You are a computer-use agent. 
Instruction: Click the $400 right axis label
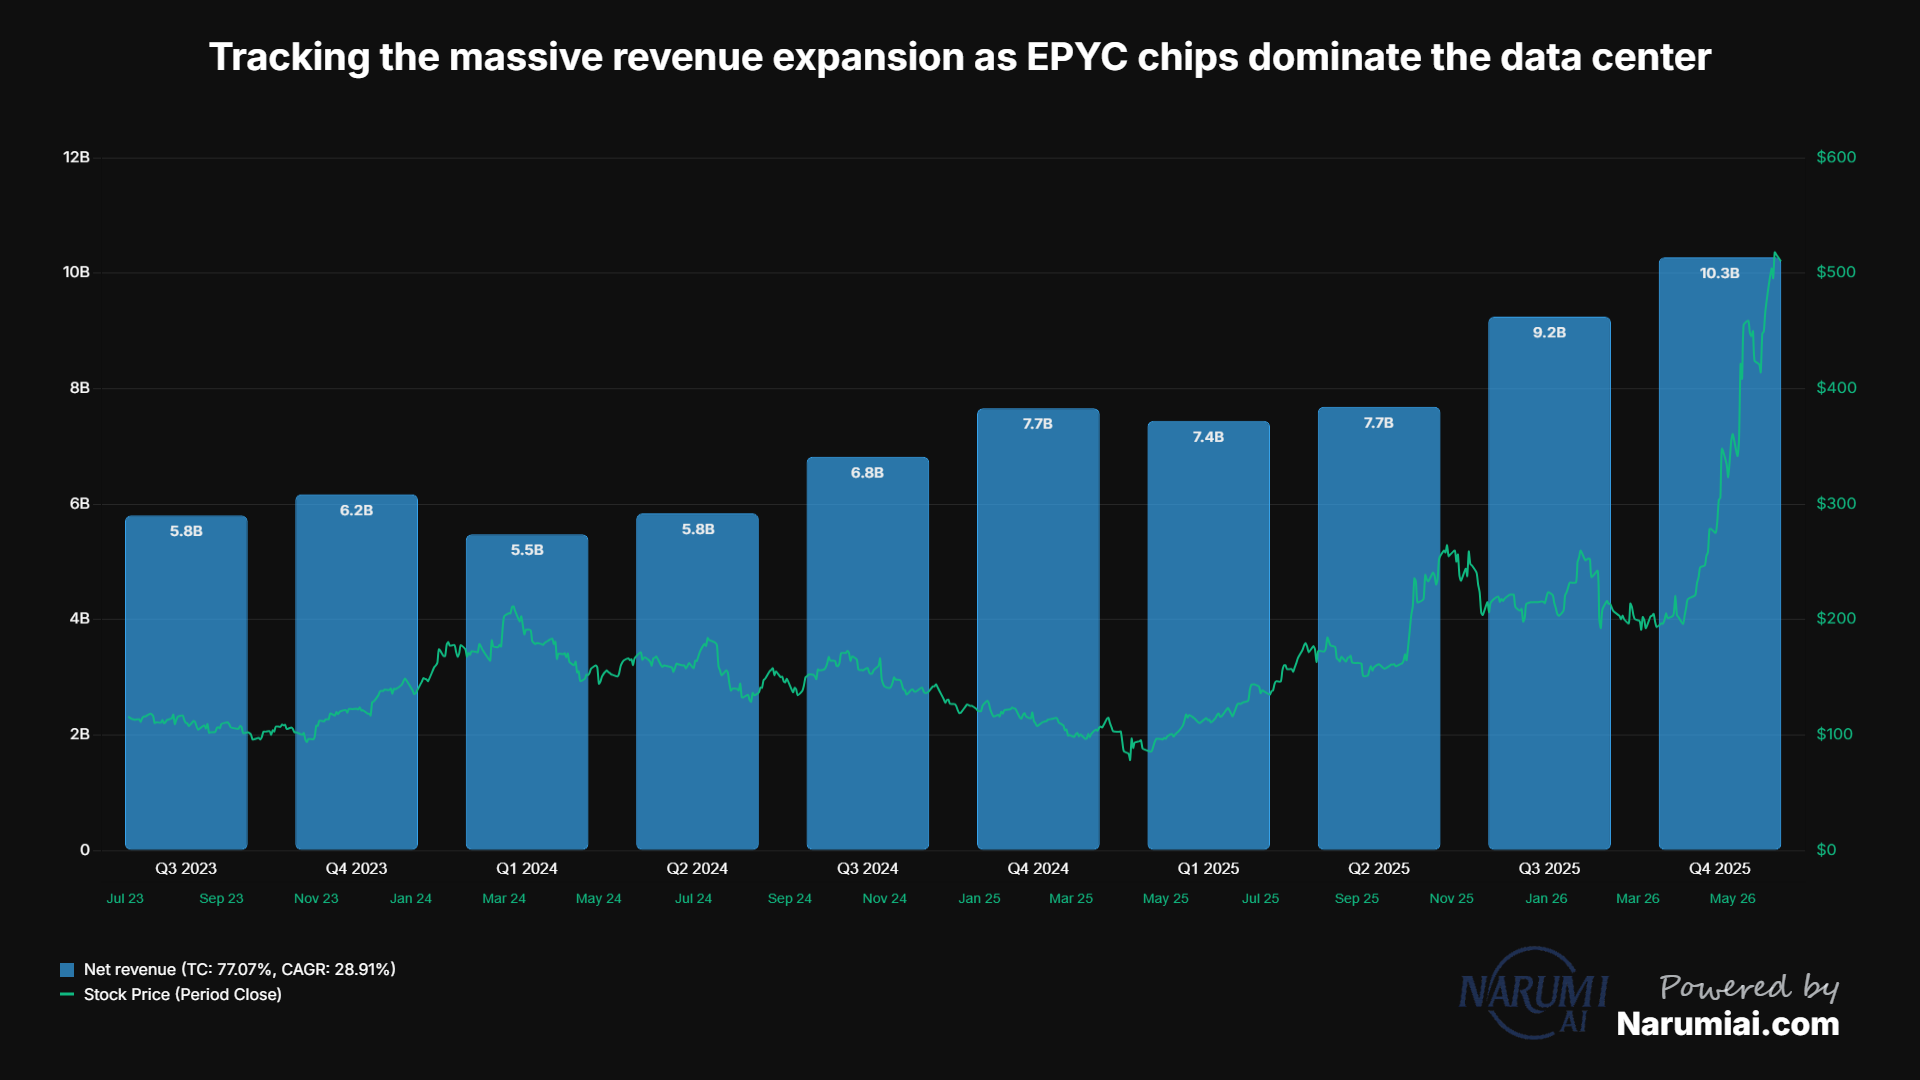click(x=1837, y=388)
